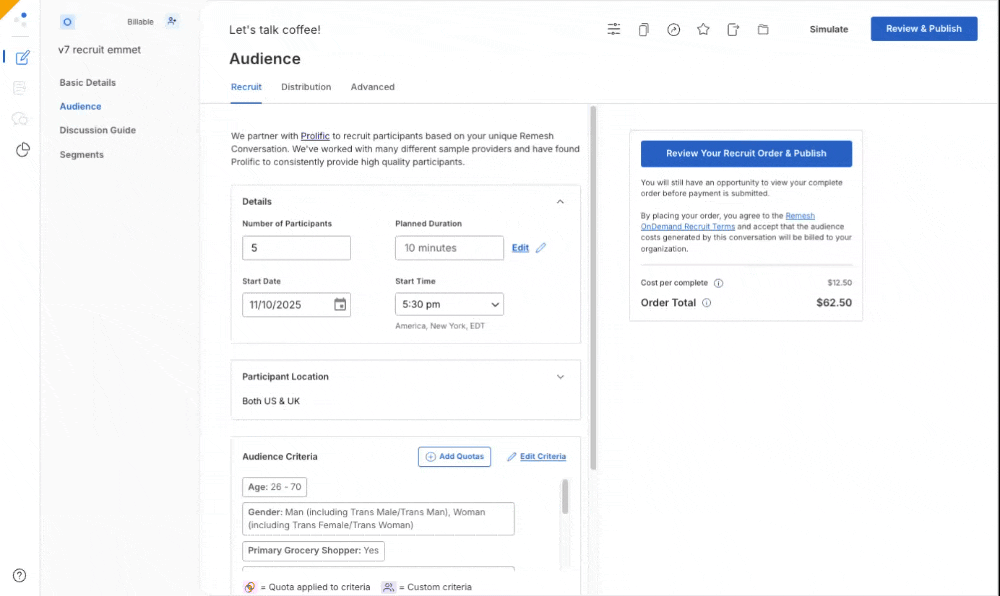1000x596 pixels.
Task: Collapse the Details section chevron
Action: tap(560, 201)
